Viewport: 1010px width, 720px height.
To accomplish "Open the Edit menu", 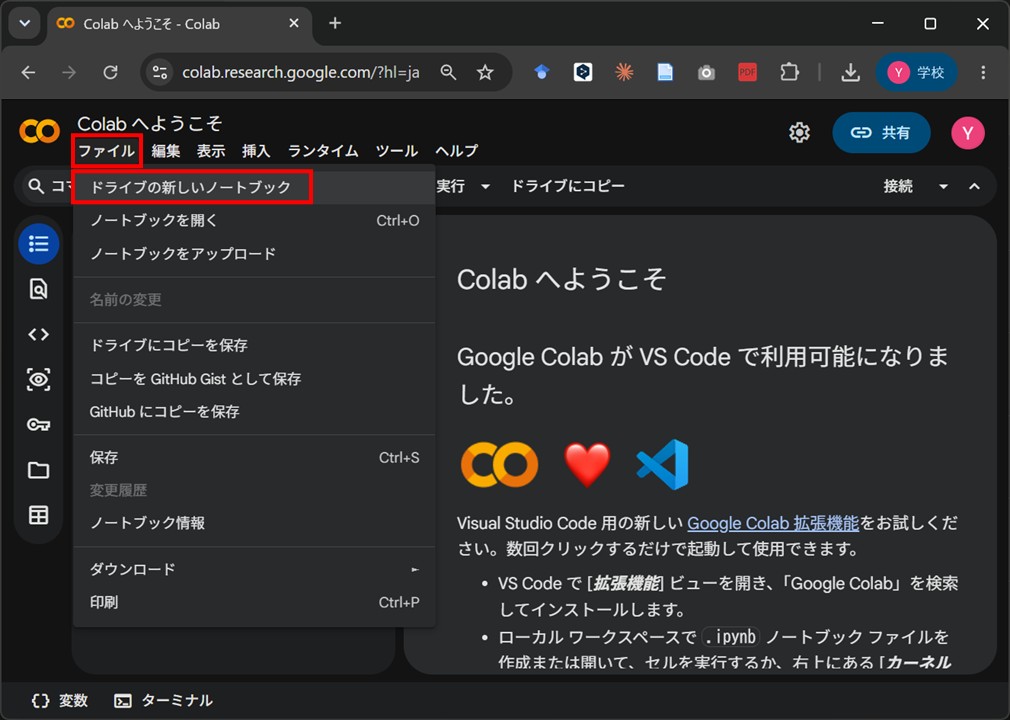I will pos(166,151).
